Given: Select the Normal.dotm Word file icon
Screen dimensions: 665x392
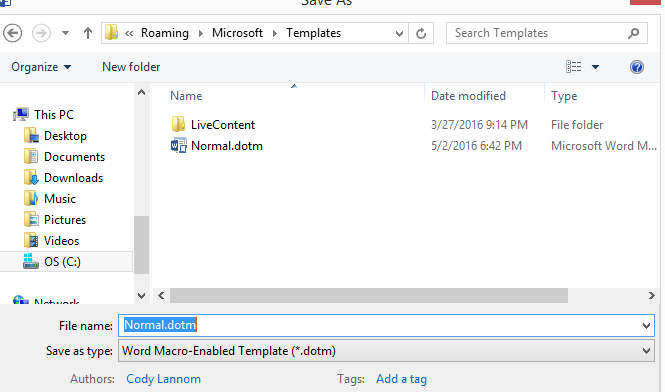Looking at the screenshot, I should pos(179,146).
